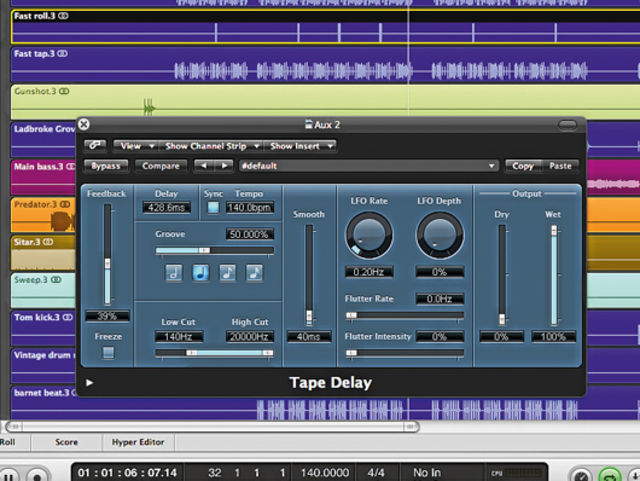The height and width of the screenshot is (481, 640).
Task: Click the Wet output slider
Action: click(x=554, y=275)
